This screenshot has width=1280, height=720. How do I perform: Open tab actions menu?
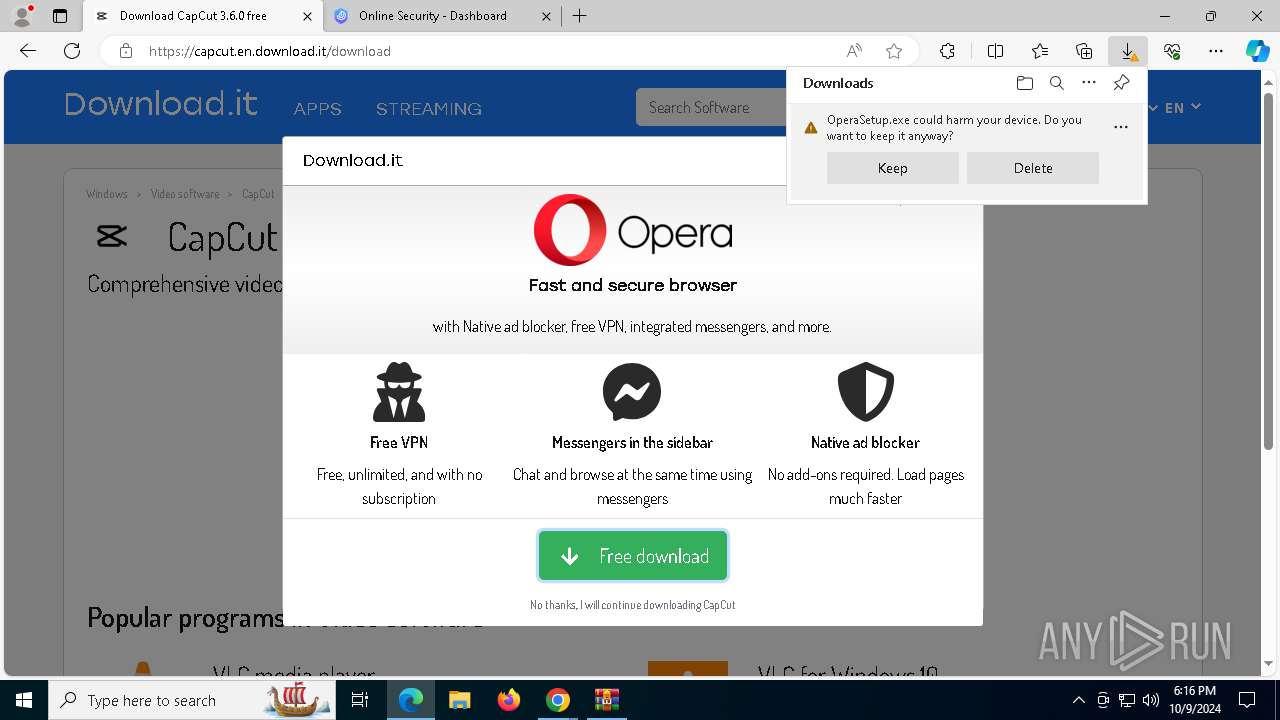click(60, 16)
